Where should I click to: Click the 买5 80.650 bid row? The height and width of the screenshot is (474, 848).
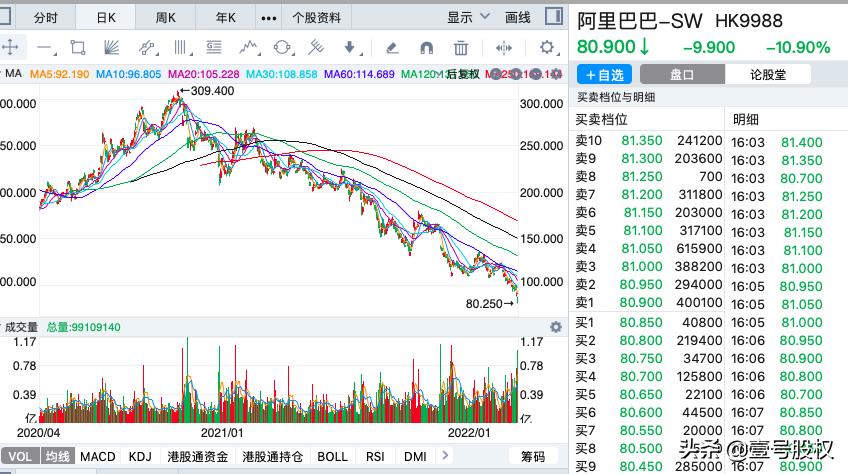click(x=648, y=394)
